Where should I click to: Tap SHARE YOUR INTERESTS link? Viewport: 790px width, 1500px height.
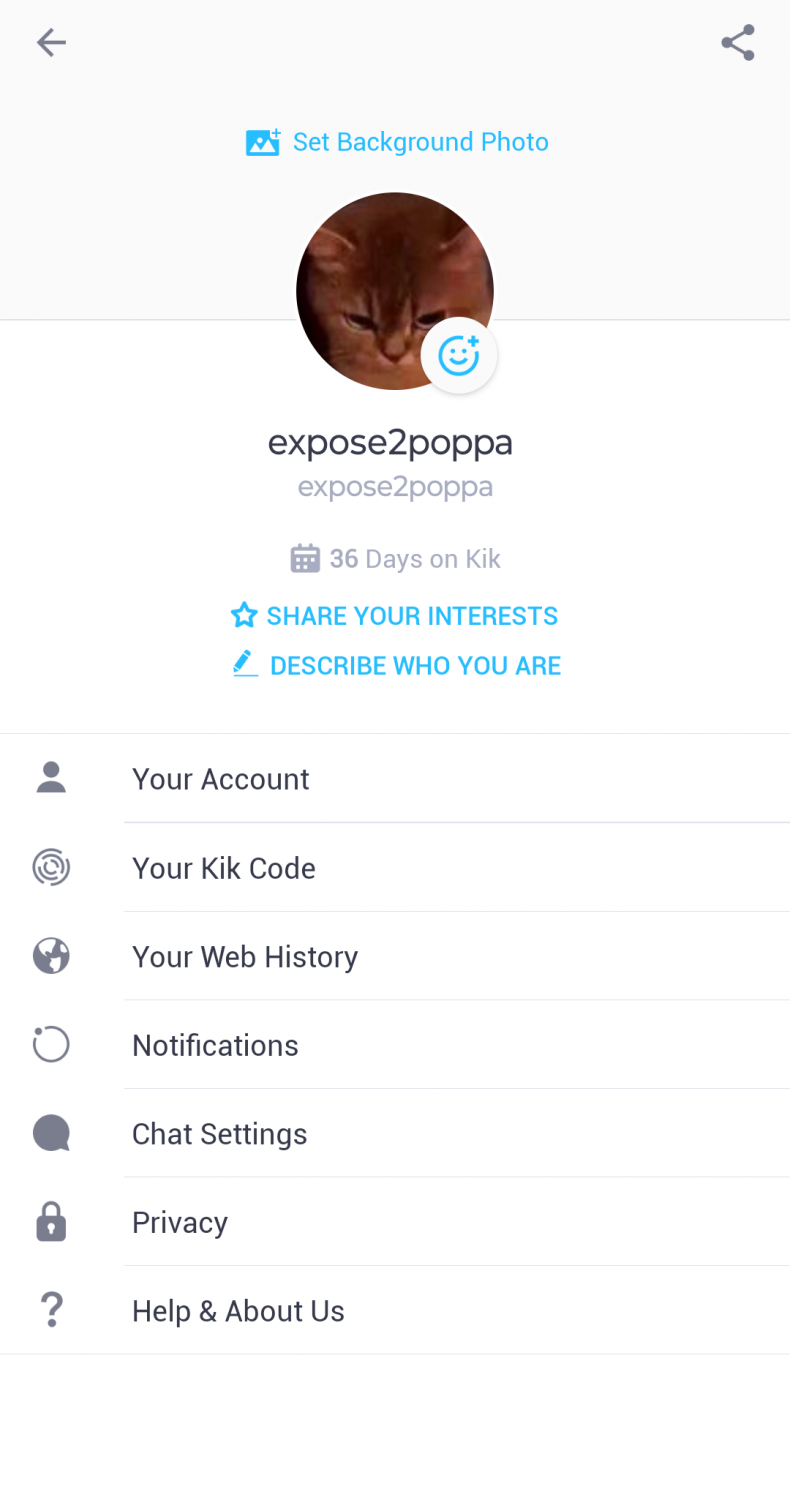coord(395,615)
